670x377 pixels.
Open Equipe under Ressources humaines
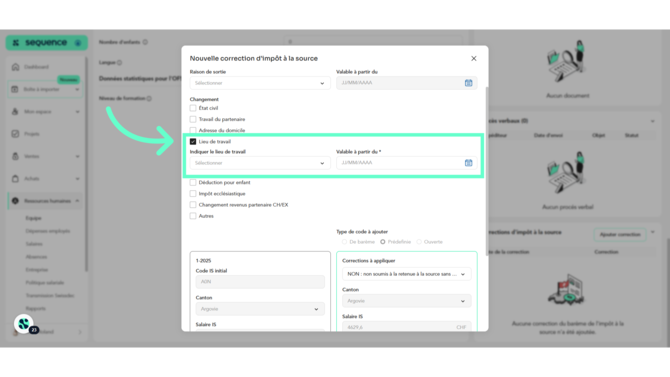[33, 218]
